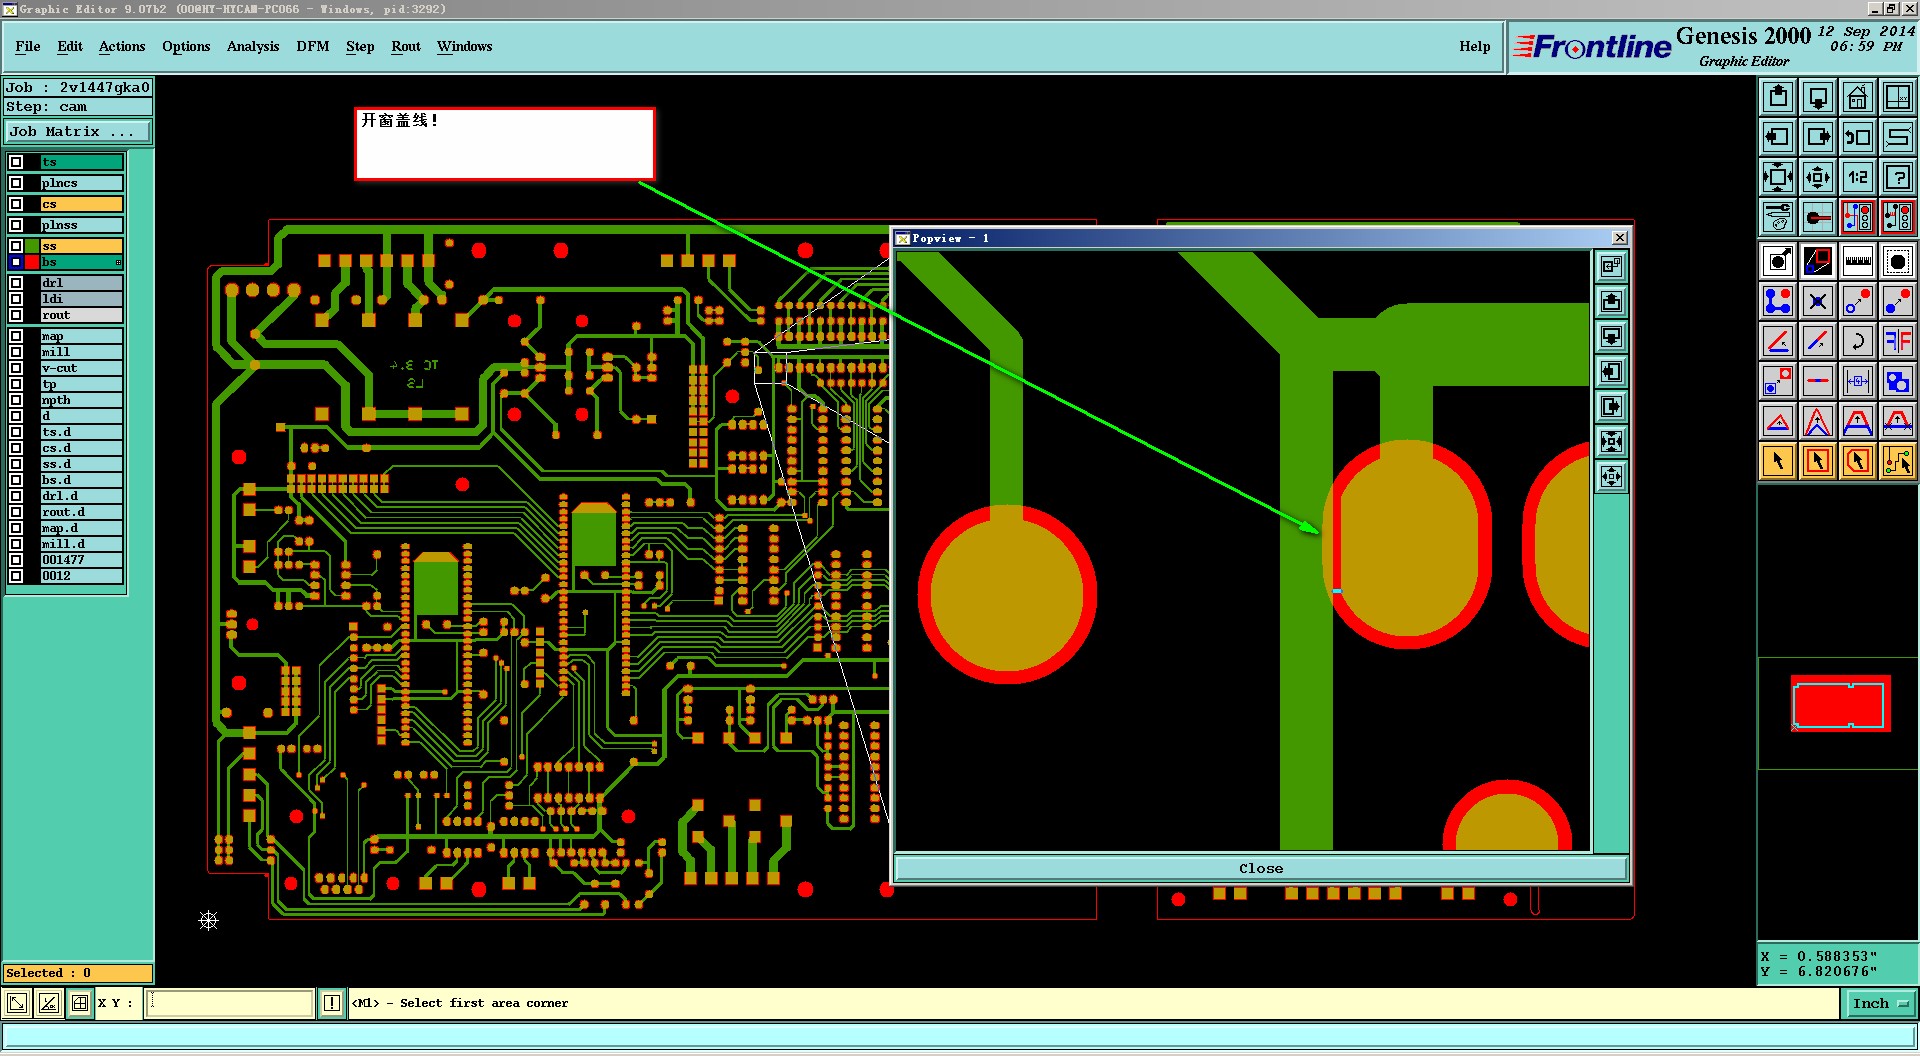Toggle the bs layer display checkbox
Screen dimensions: 1920x1056
16,262
